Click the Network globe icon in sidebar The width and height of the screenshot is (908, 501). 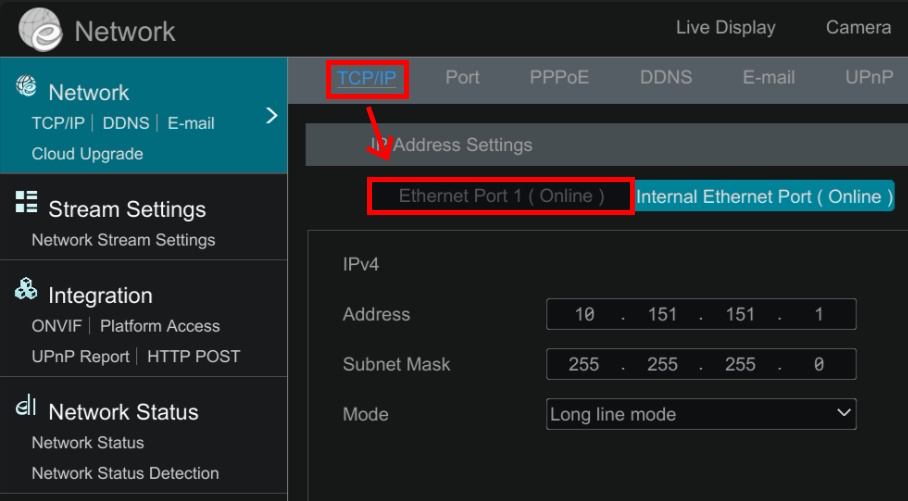(x=27, y=88)
